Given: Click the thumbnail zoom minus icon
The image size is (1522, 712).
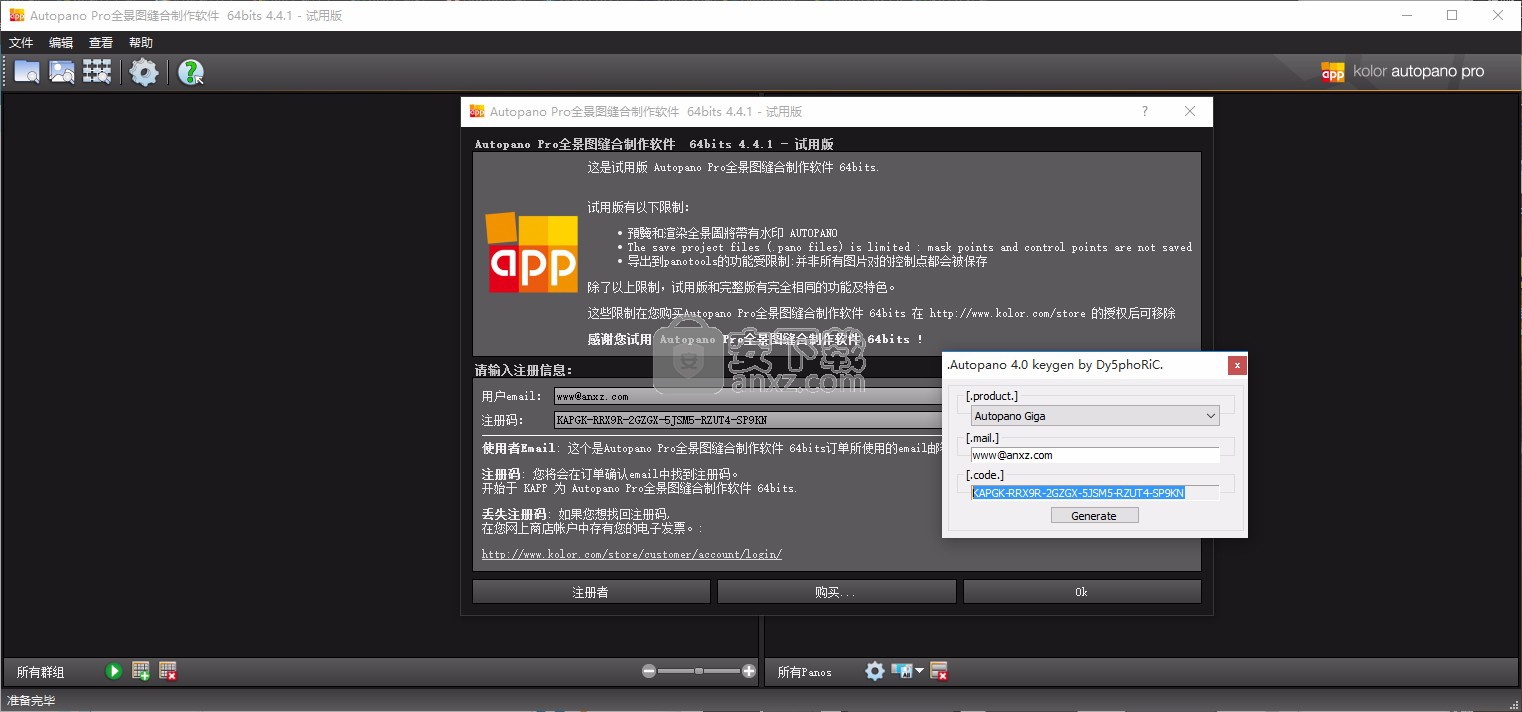Looking at the screenshot, I should [649, 672].
